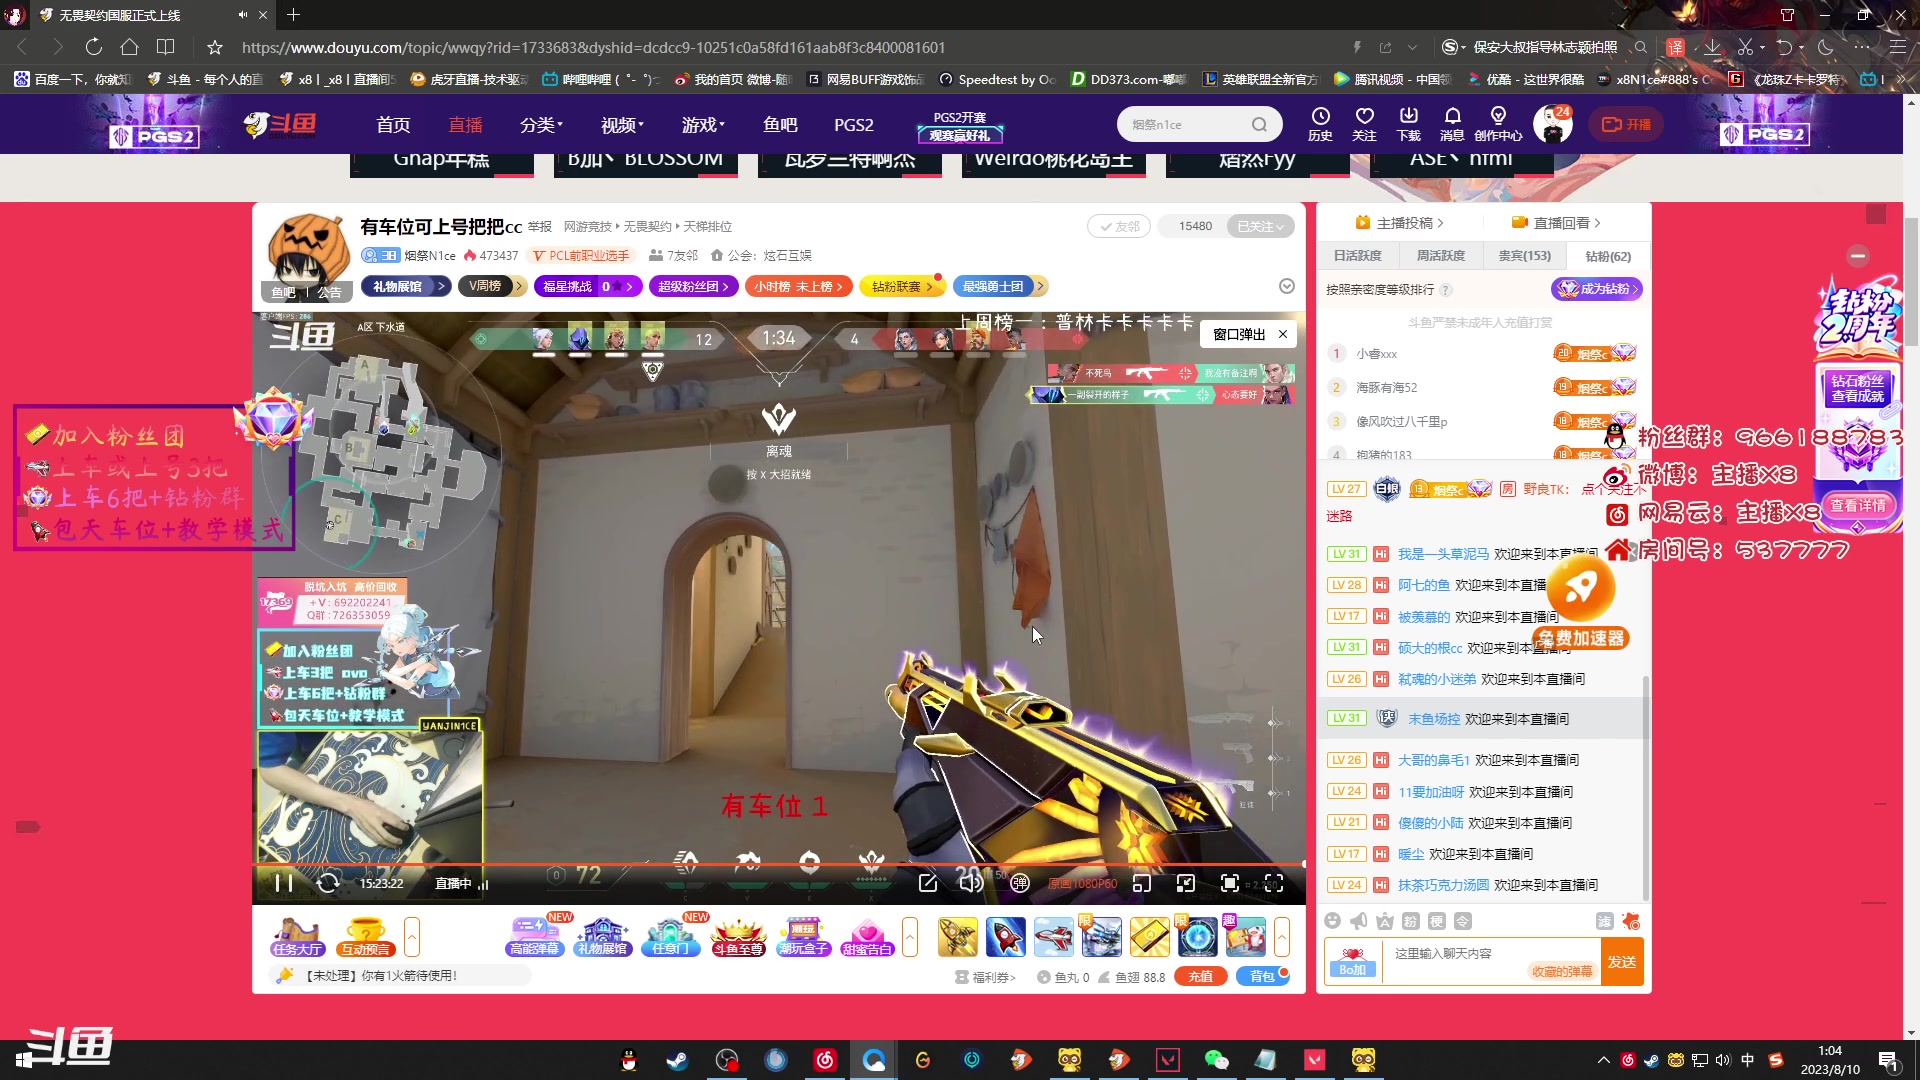Toggle the 滤 chat filter icon
1920x1080 pixels.
click(x=1604, y=921)
